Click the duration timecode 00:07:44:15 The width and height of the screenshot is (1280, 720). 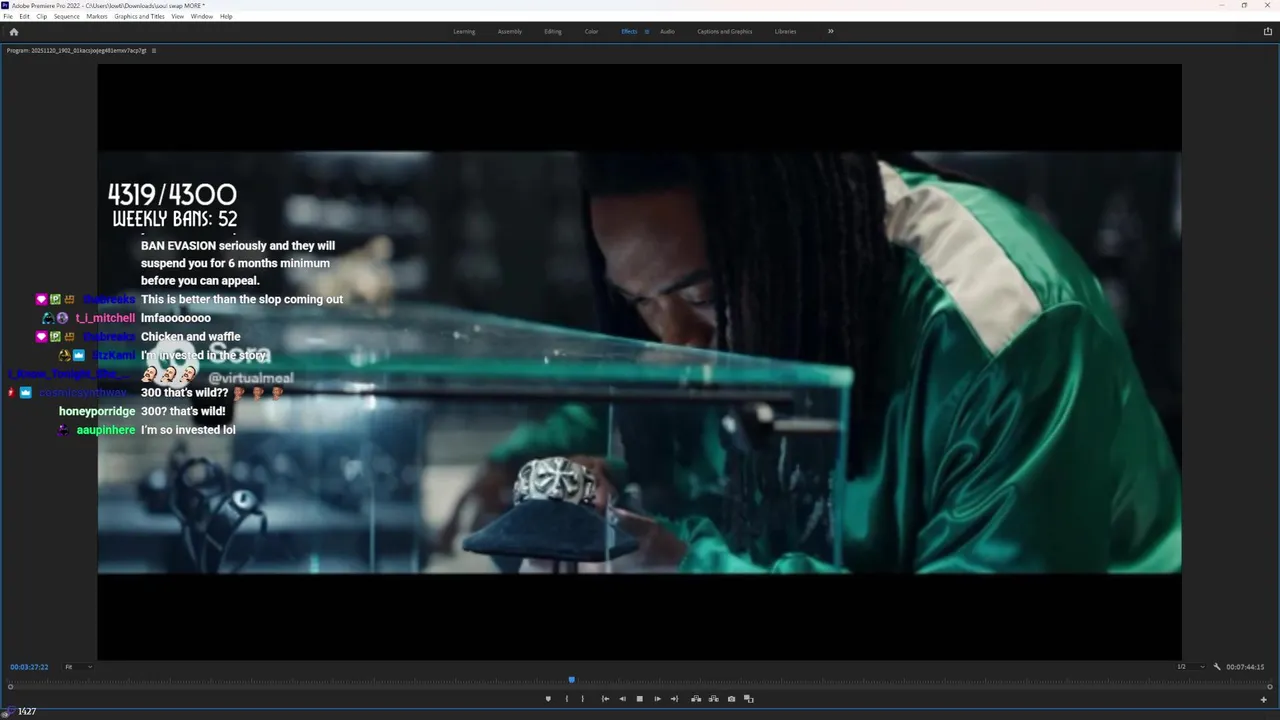(1245, 667)
